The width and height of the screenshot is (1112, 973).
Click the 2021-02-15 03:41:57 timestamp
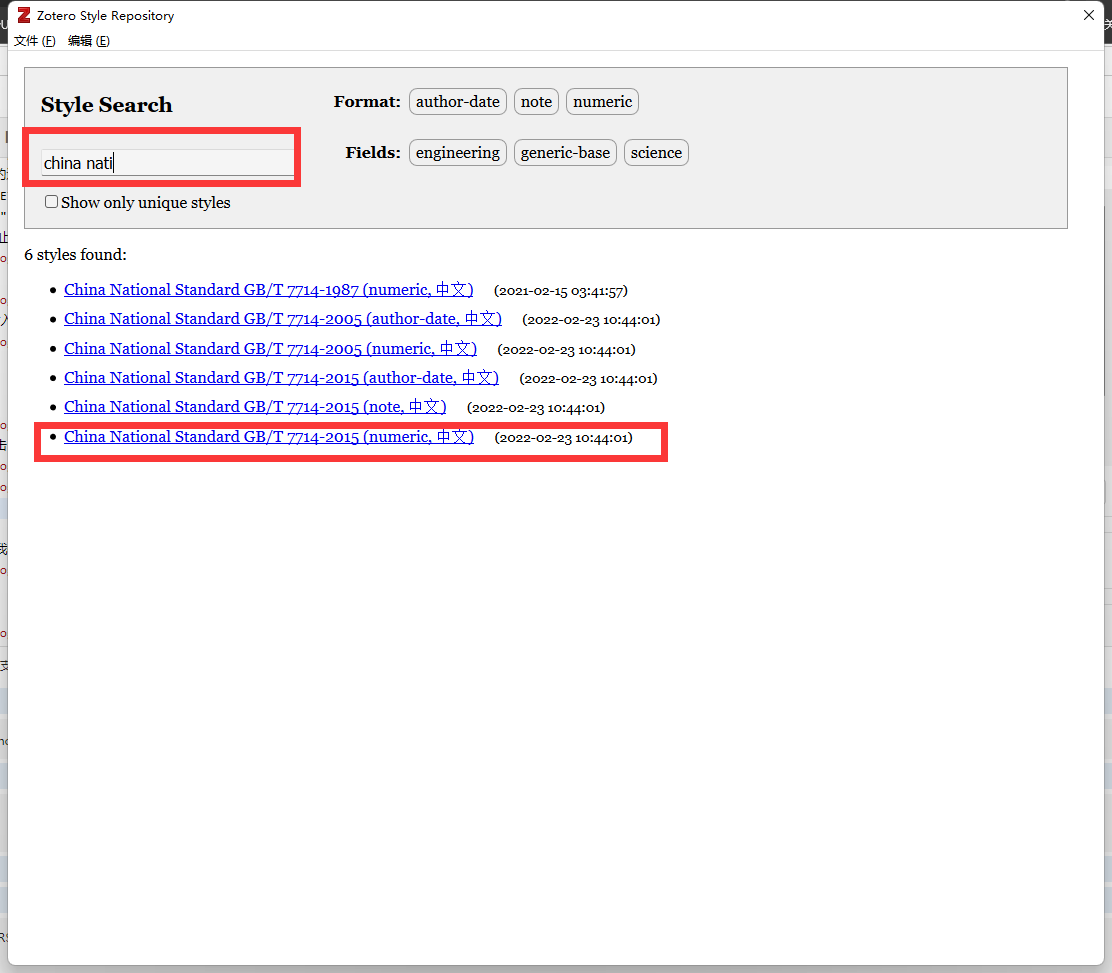point(560,291)
